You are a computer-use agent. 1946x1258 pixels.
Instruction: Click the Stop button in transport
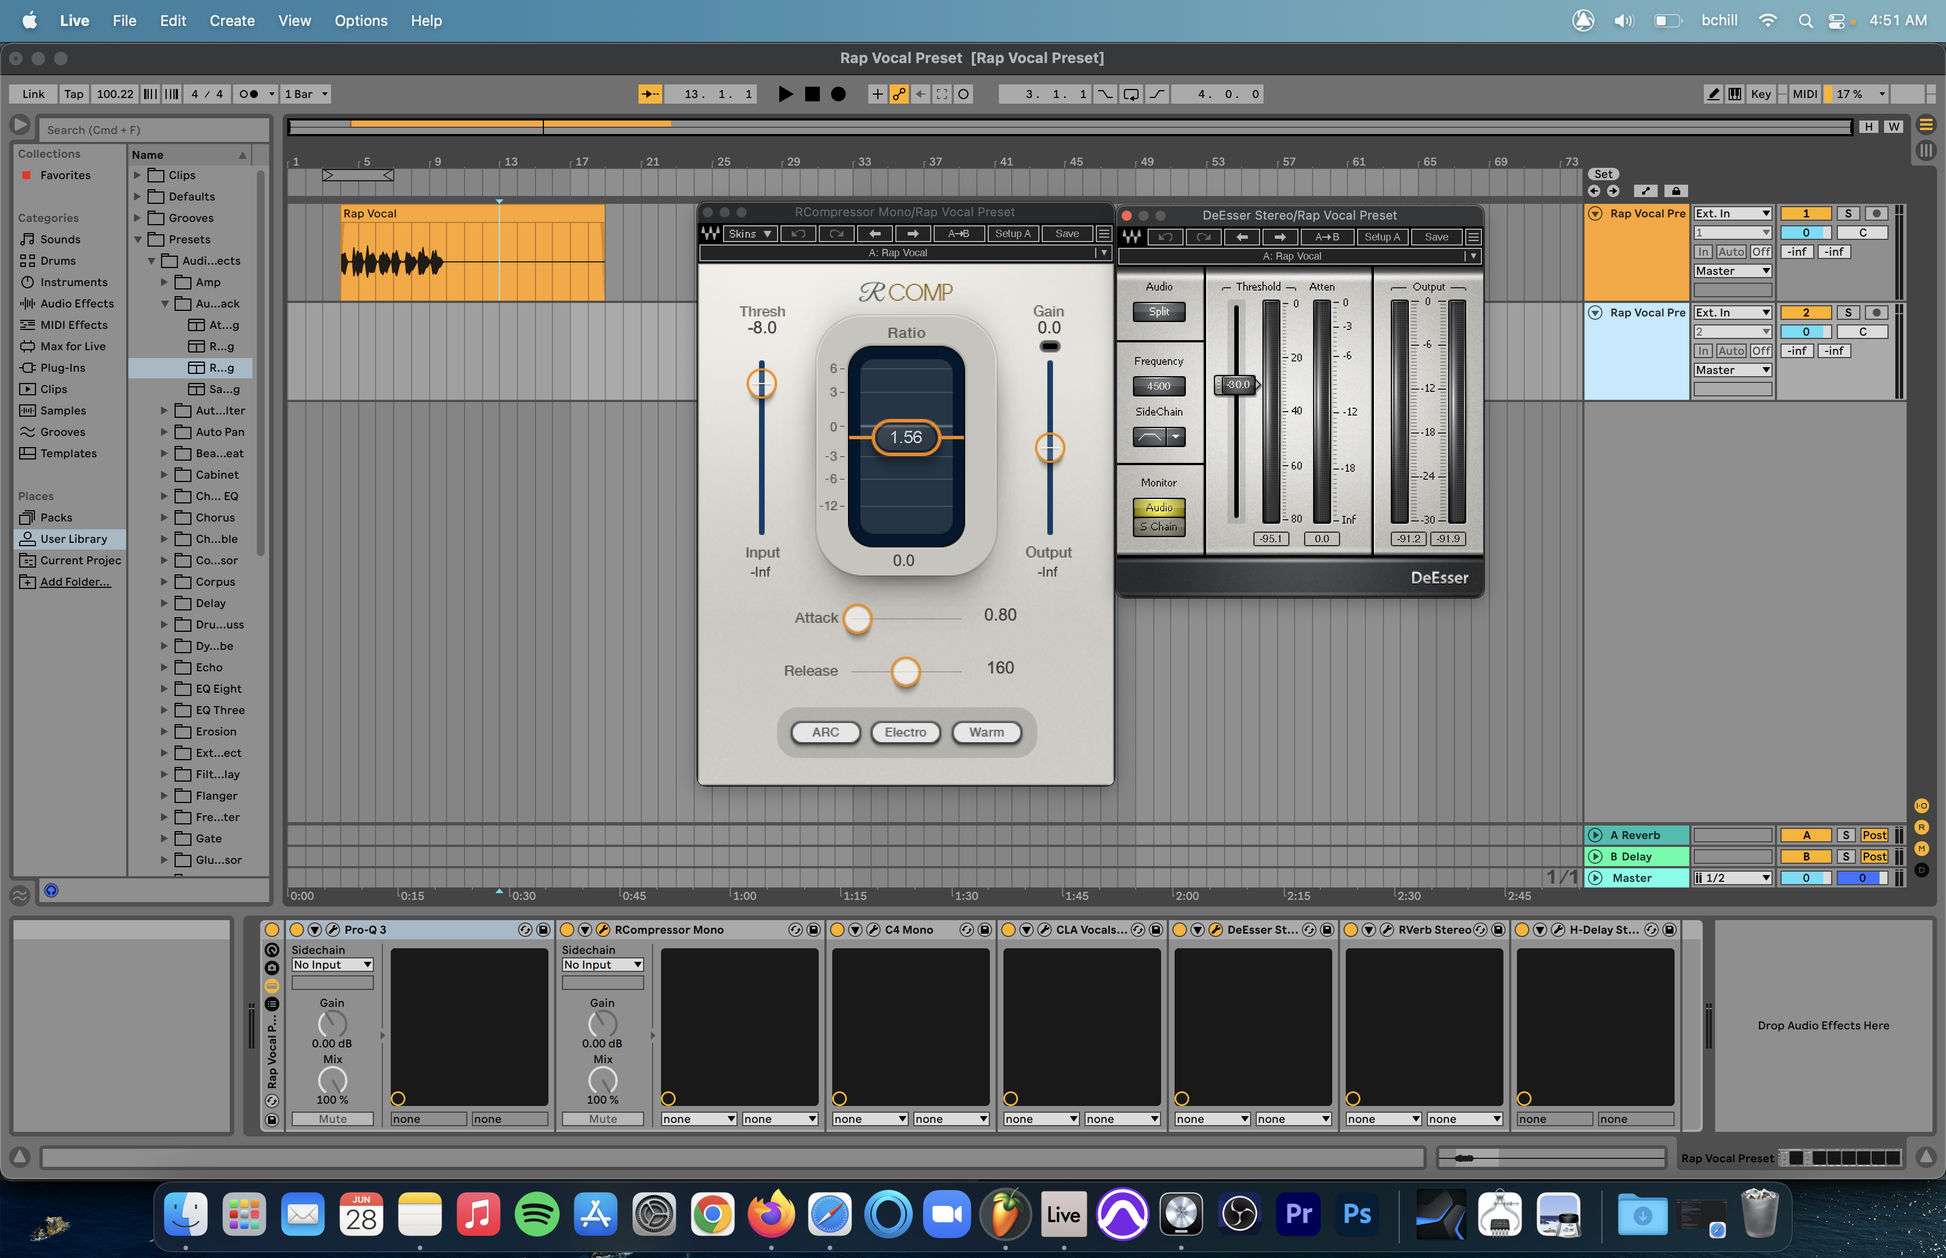pos(812,94)
